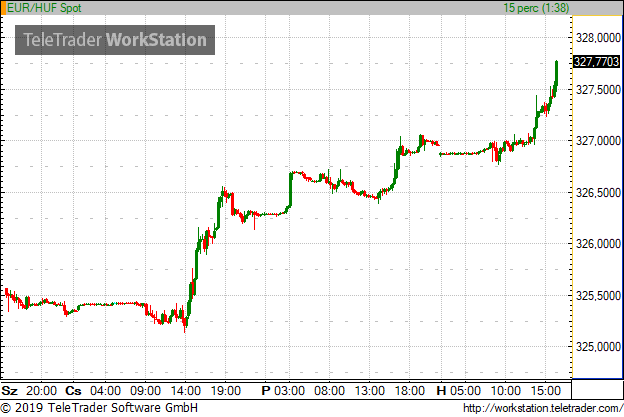This screenshot has height=417, width=624.
Task: Click the '15 perc (1:38)' interval label
Action: click(x=536, y=8)
